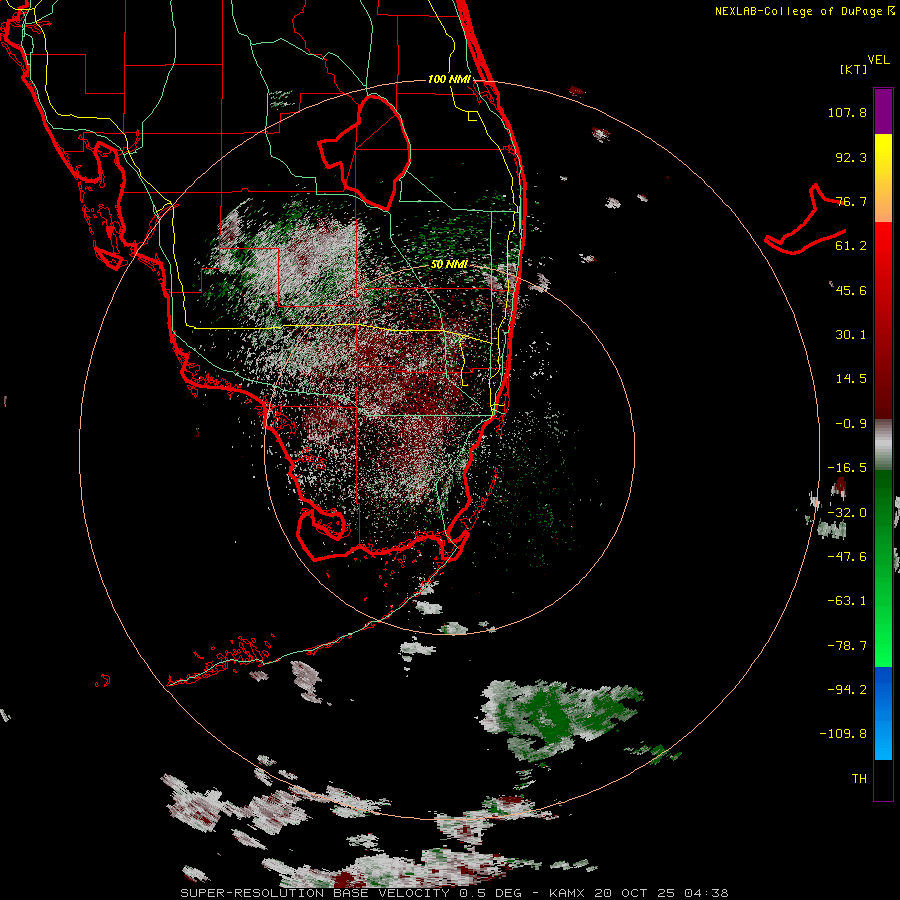This screenshot has width=900, height=900.
Task: Click the [KT] units label
Action: (x=853, y=69)
